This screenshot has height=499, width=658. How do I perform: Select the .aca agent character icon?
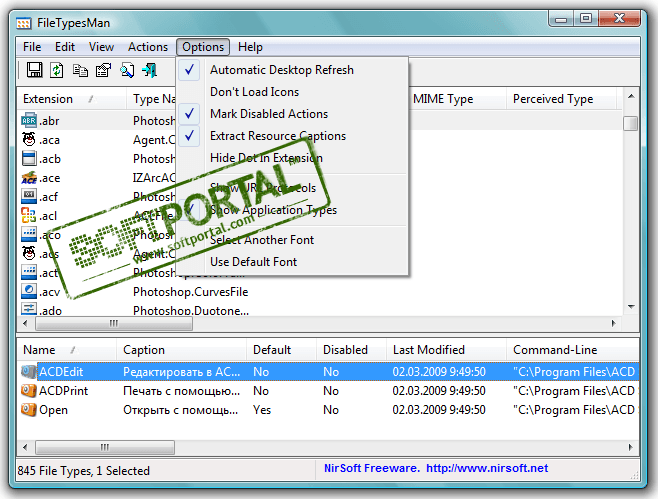point(29,139)
